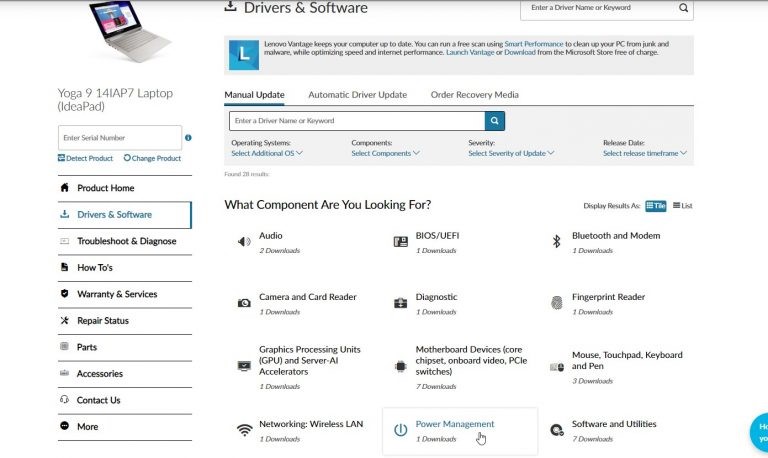Image resolution: width=768 pixels, height=458 pixels.
Task: Click the Enter Serial Number field
Action: (x=119, y=138)
